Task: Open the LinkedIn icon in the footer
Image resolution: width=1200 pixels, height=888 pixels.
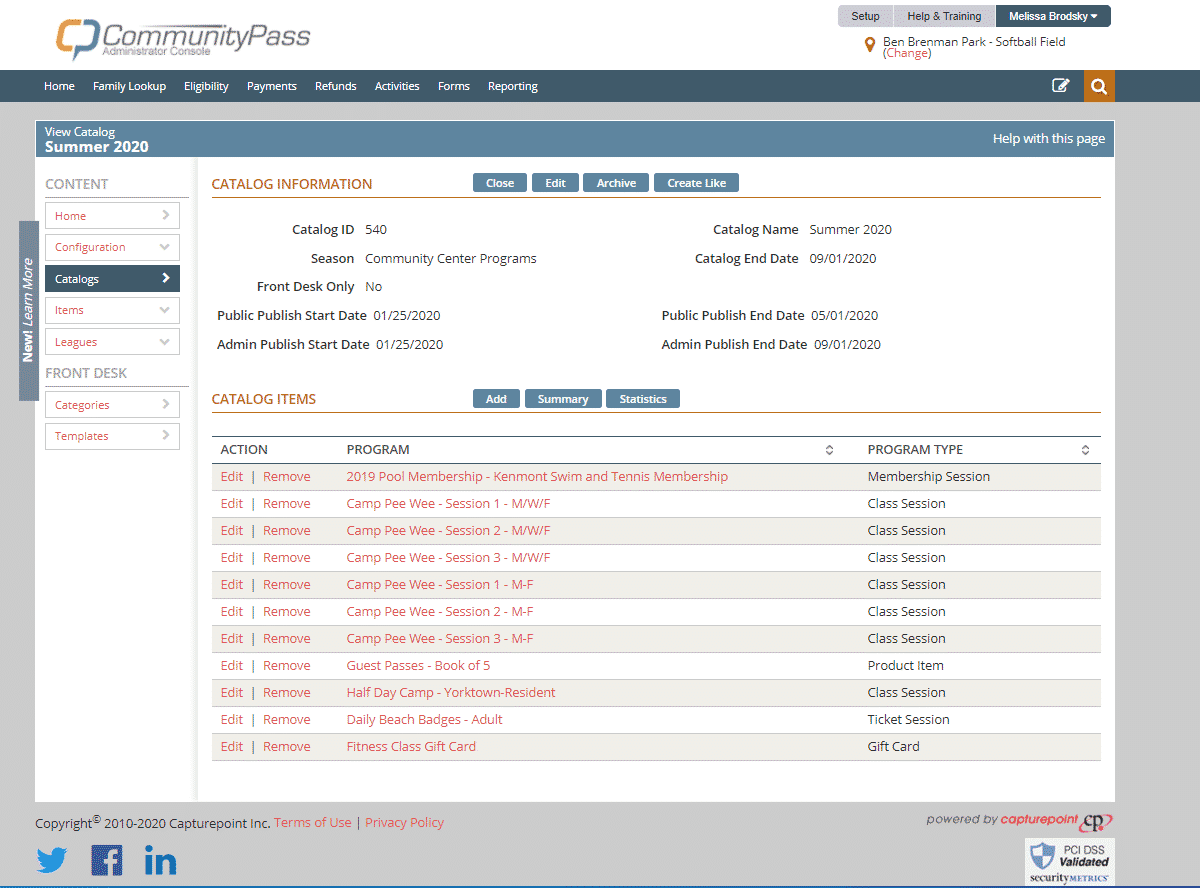Action: click(x=160, y=859)
